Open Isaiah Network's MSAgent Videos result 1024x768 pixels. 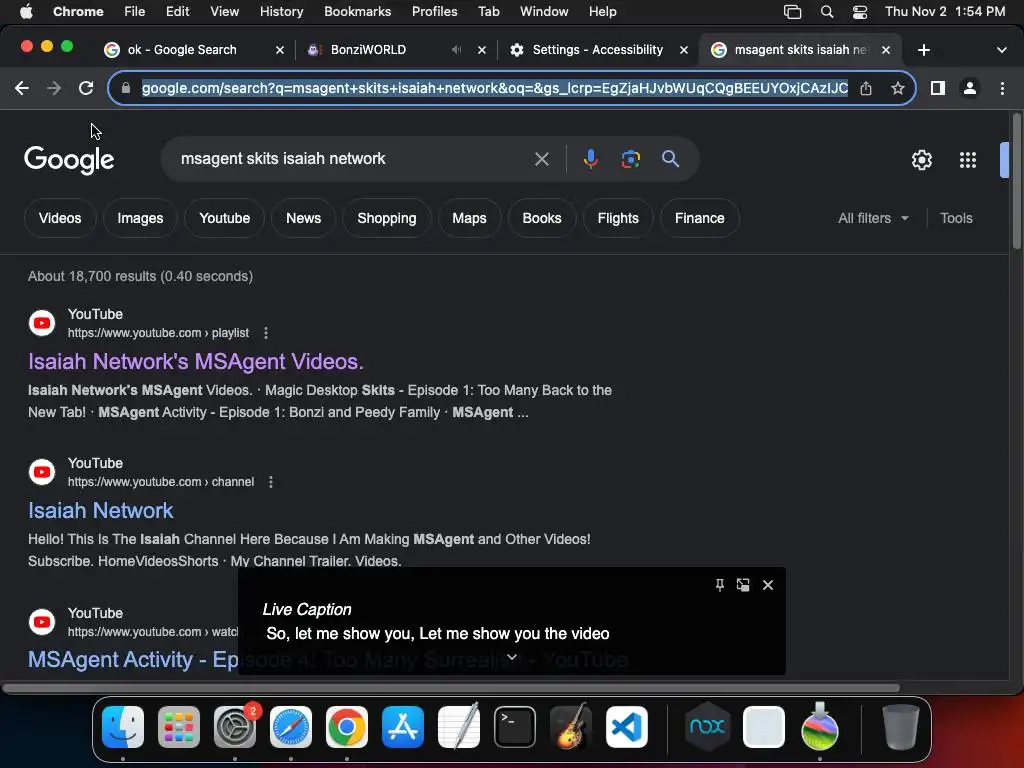pyautogui.click(x=196, y=361)
